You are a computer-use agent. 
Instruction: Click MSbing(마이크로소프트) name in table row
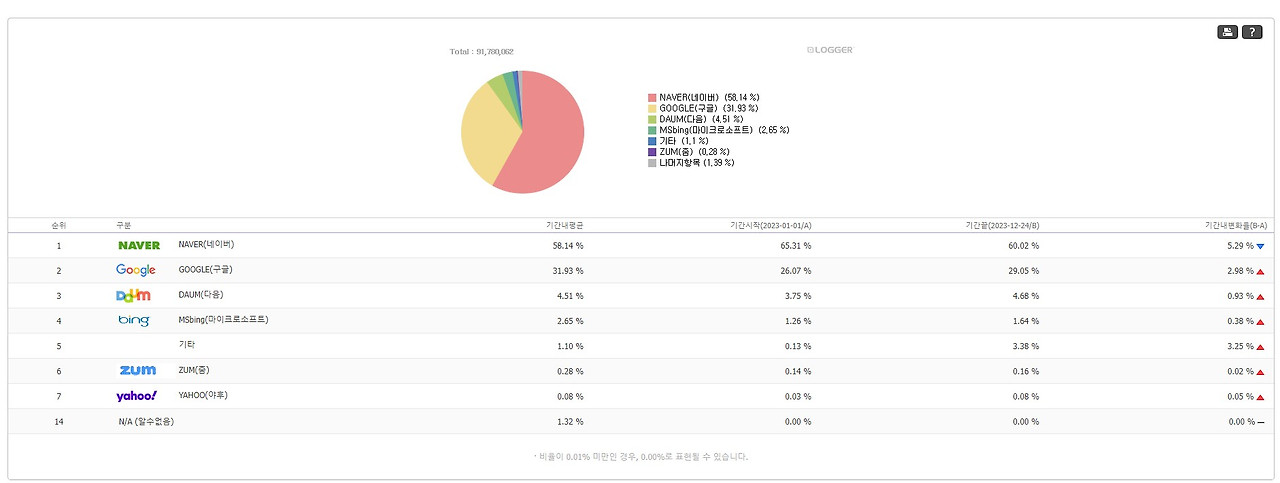pyautogui.click(x=223, y=320)
